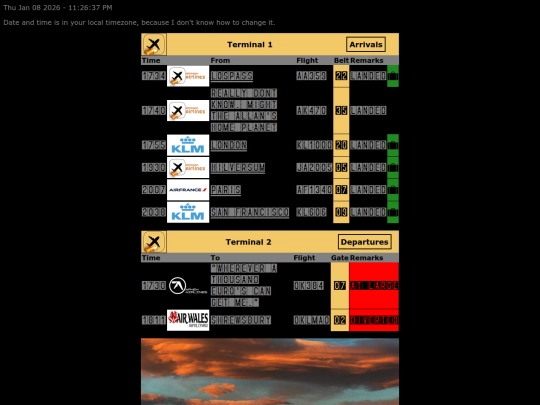The height and width of the screenshot is (405, 540).
Task: Click the DIVERTED red remark
Action: tap(374, 320)
